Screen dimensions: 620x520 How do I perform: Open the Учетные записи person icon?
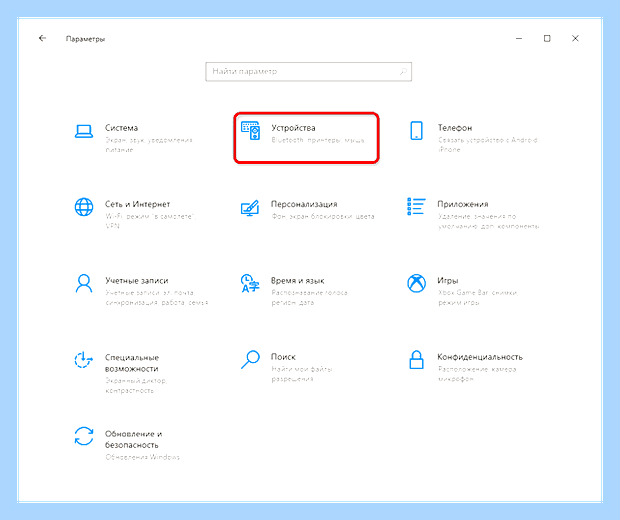(84, 284)
